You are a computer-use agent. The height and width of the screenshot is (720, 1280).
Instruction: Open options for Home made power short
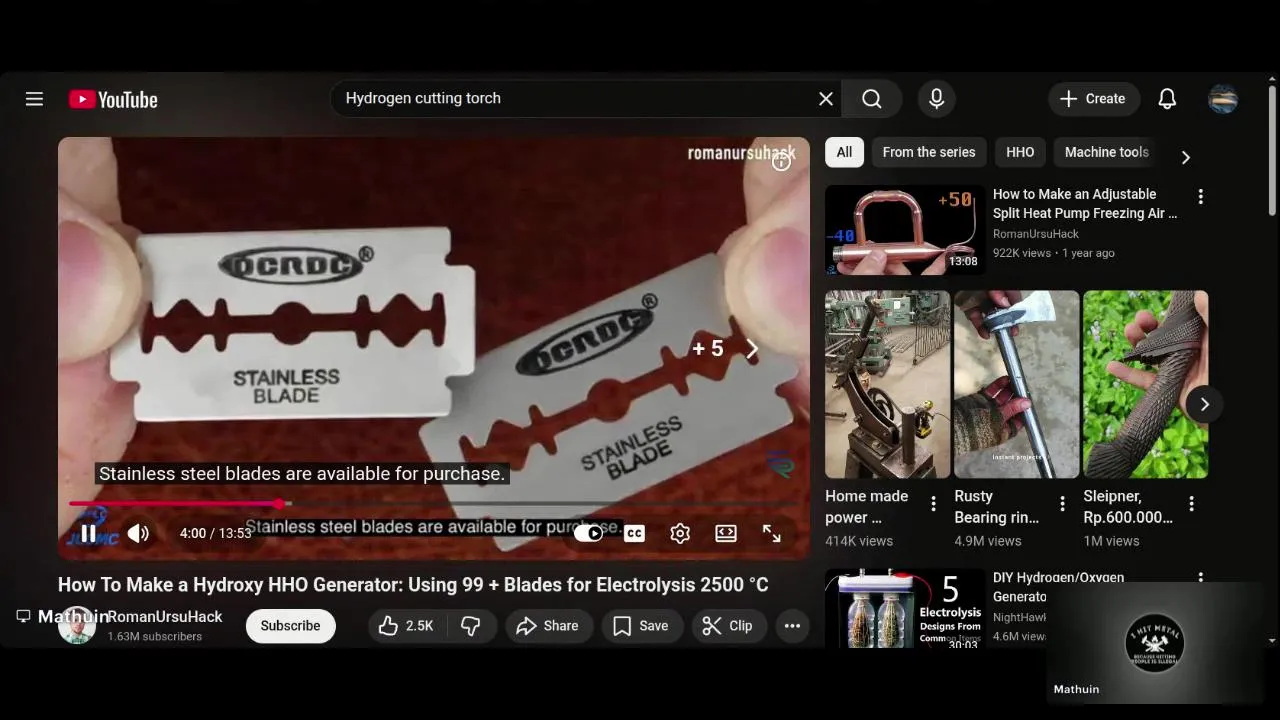pyautogui.click(x=933, y=504)
